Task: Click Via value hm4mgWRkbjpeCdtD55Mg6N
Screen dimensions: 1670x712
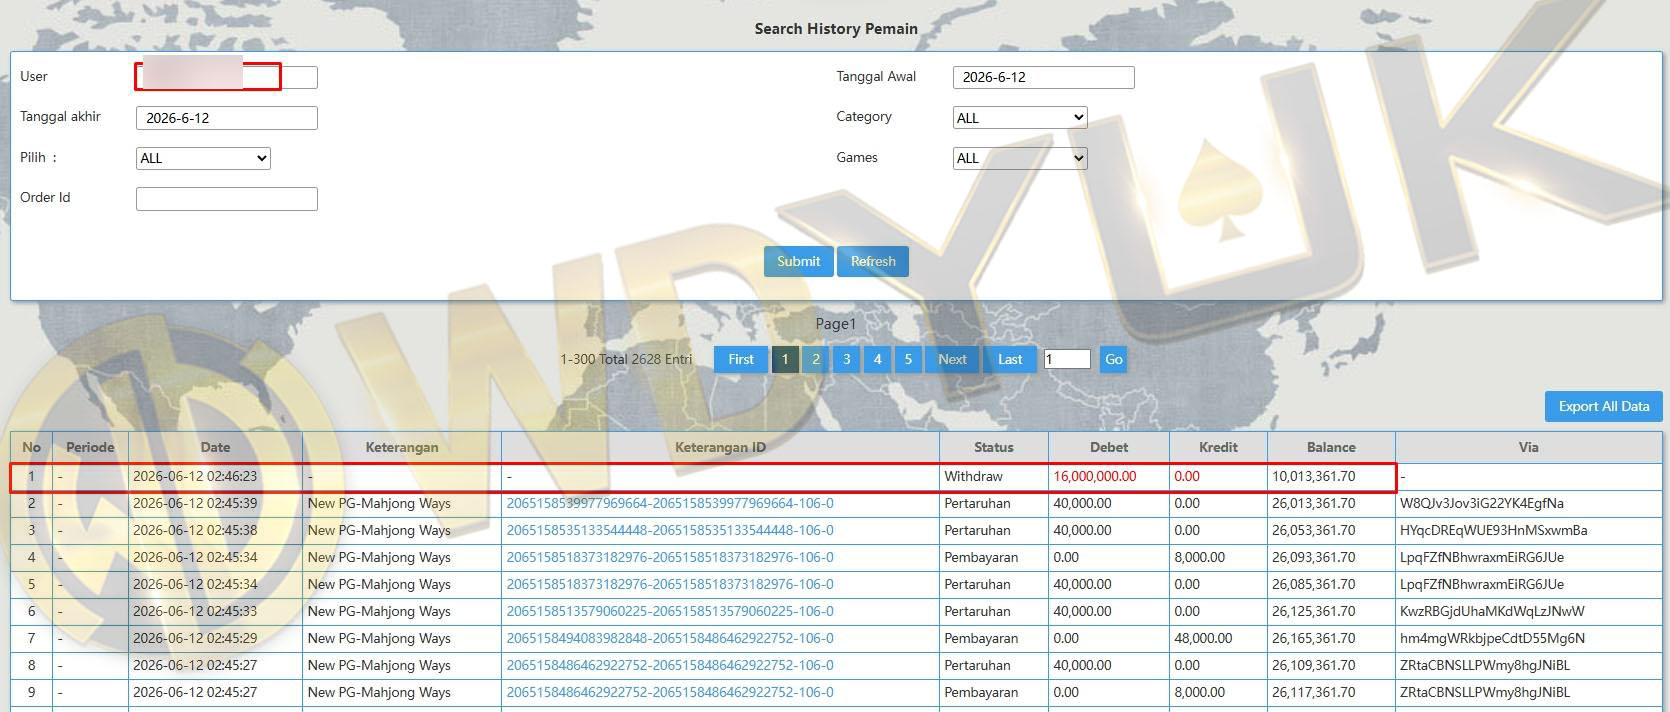Action: click(x=1492, y=638)
